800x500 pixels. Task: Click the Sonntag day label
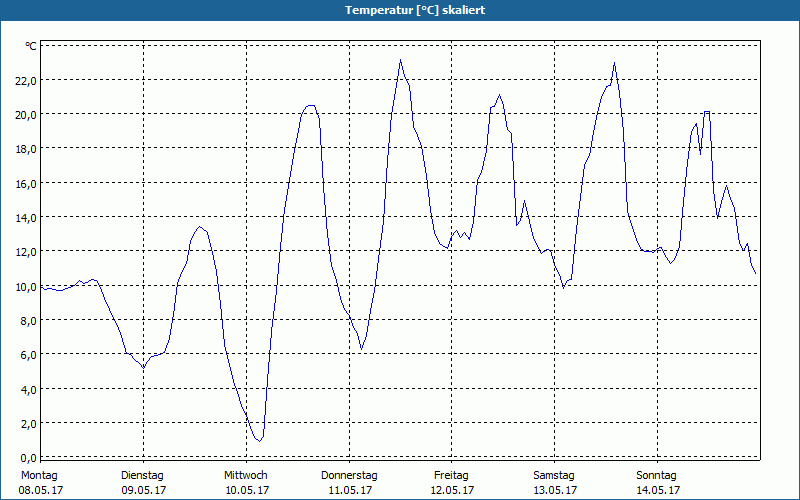pyautogui.click(x=656, y=476)
